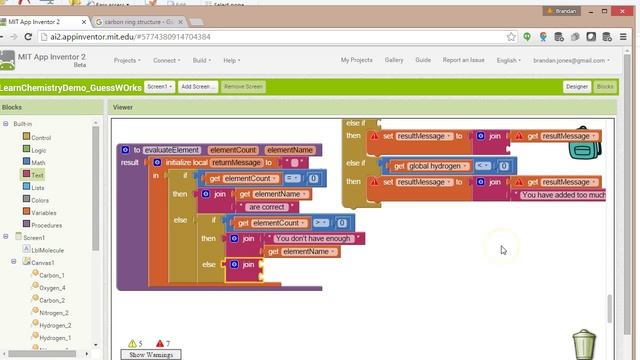Select LblMolecule component
This screenshot has width=640, height=360.
(x=47, y=250)
